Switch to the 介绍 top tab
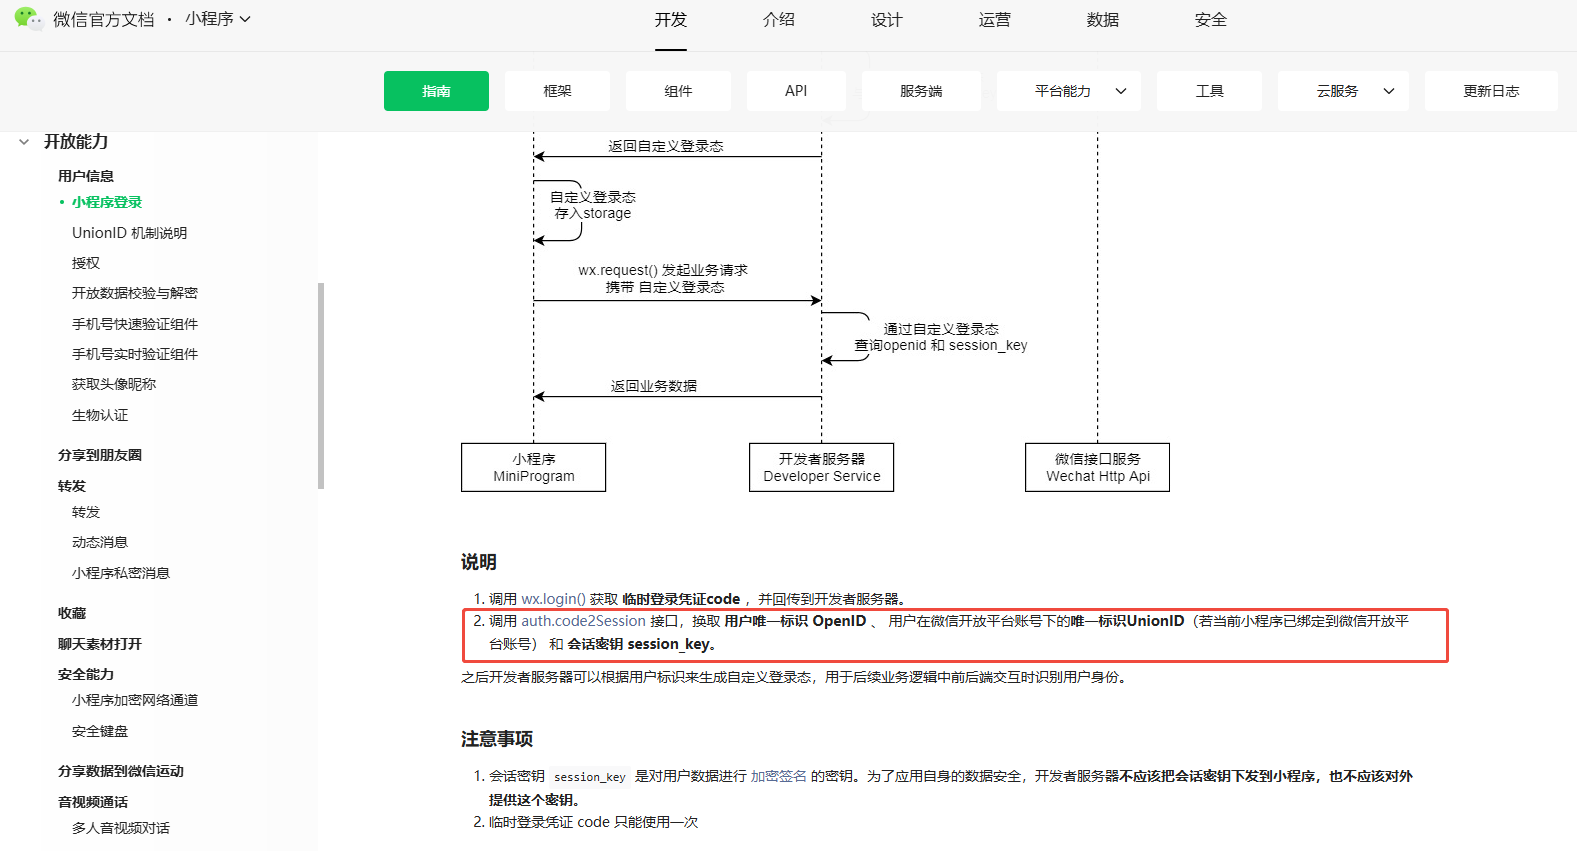1577x851 pixels. [779, 20]
